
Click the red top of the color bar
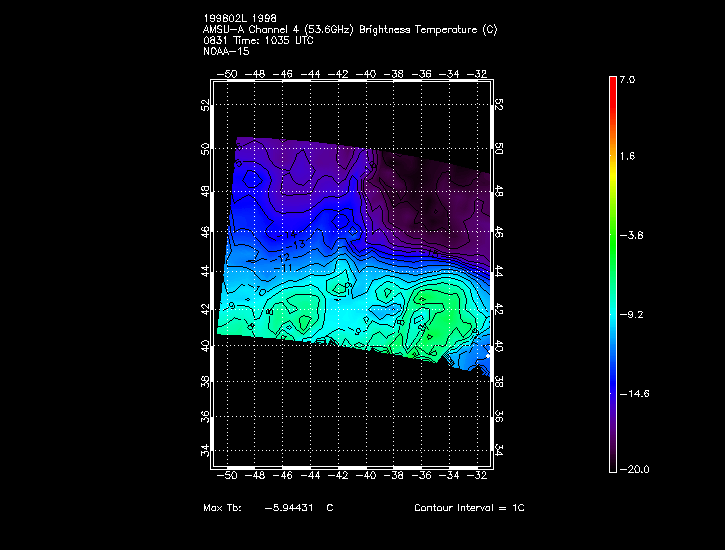click(612, 84)
